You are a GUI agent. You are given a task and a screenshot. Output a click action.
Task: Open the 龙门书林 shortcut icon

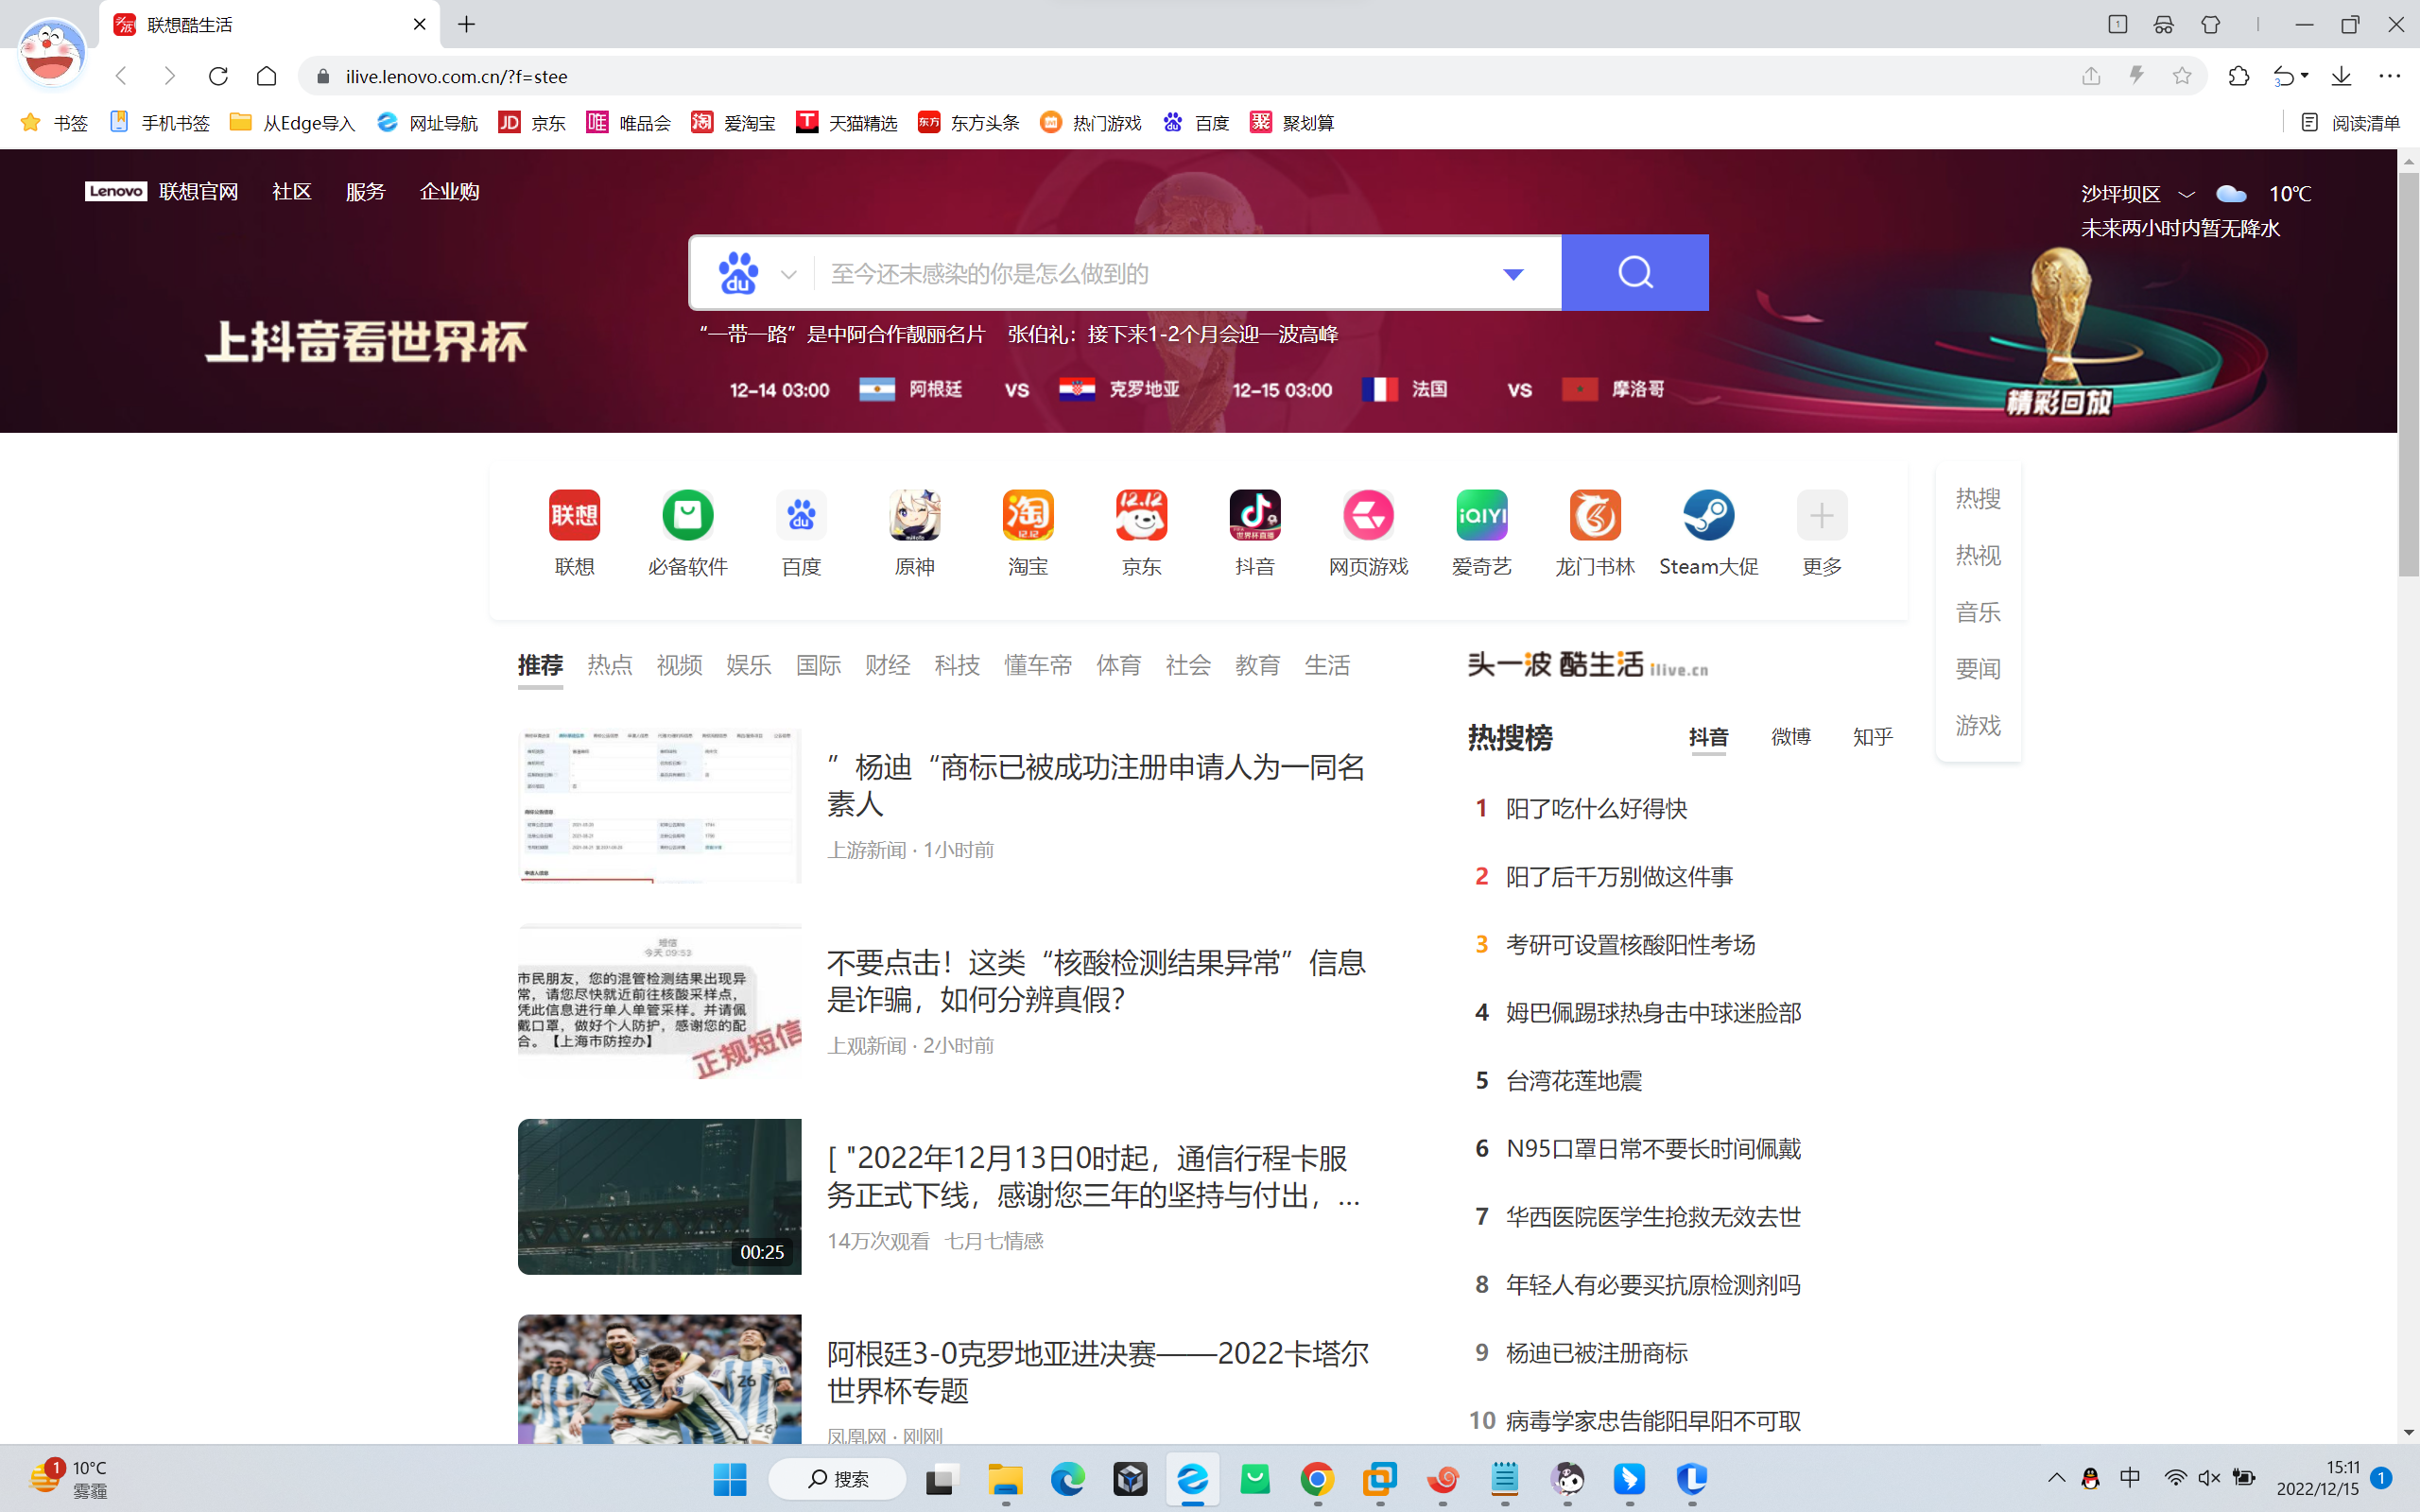pos(1595,516)
